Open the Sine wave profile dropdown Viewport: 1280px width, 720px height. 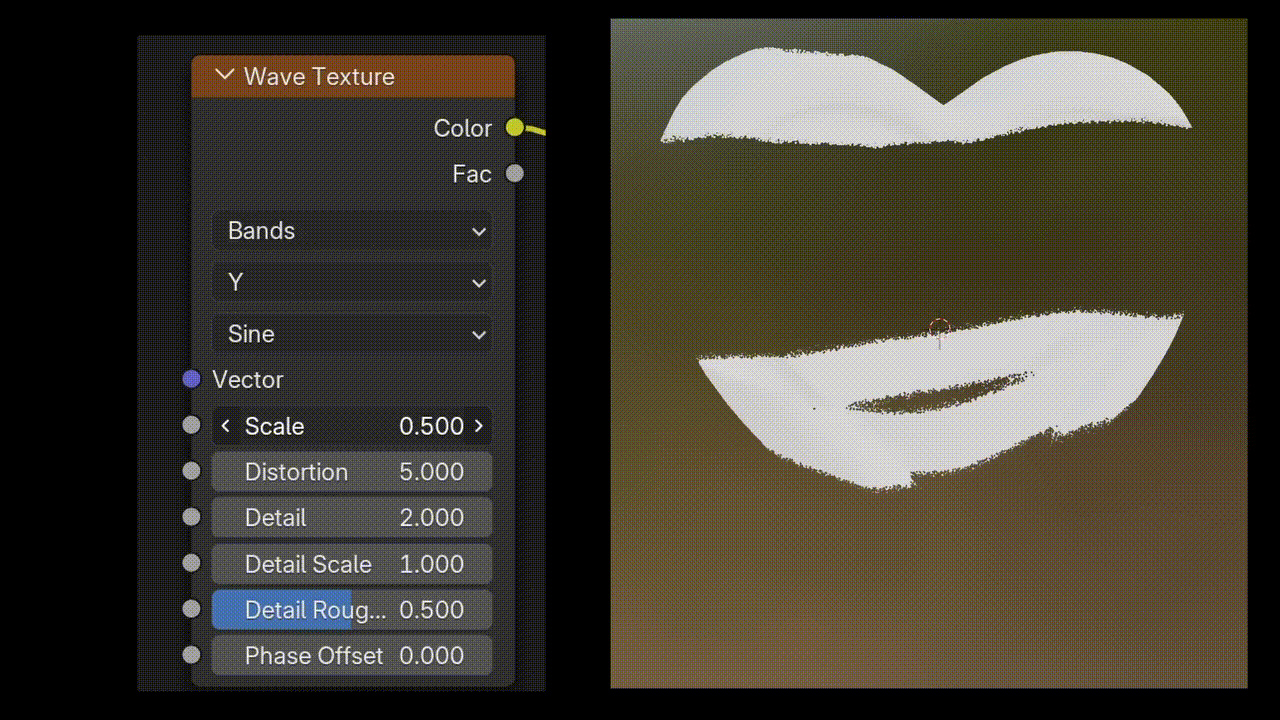(352, 334)
